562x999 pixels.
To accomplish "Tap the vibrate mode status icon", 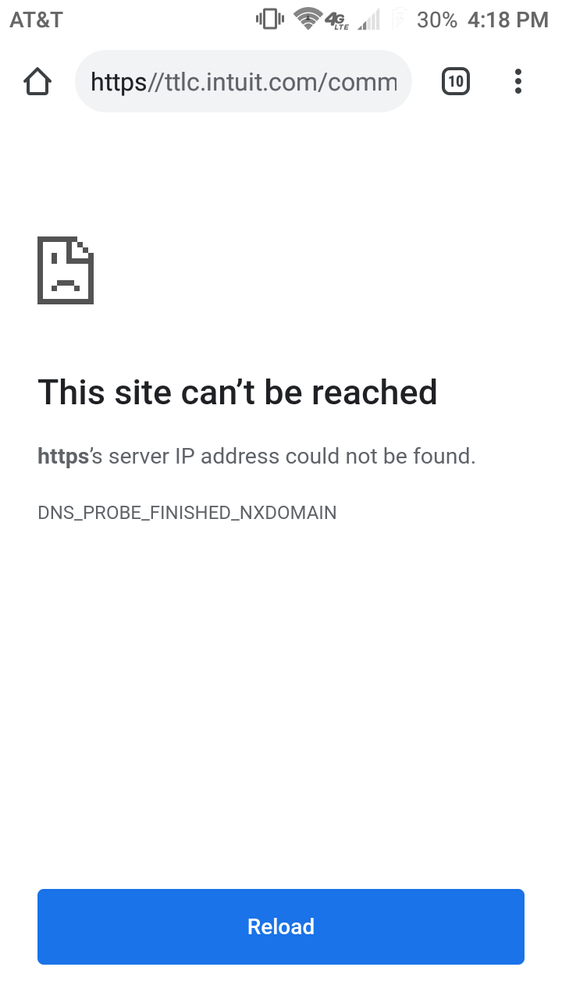I will (x=270, y=19).
